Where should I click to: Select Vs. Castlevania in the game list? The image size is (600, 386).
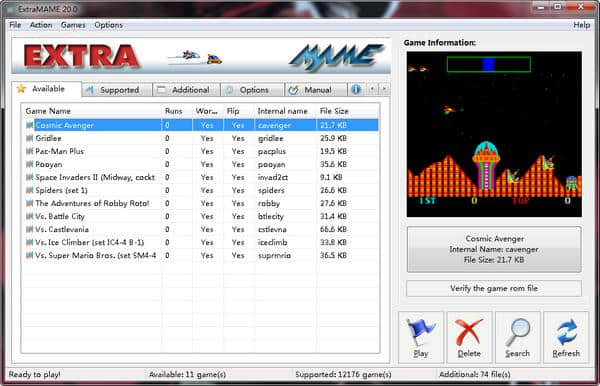click(62, 229)
